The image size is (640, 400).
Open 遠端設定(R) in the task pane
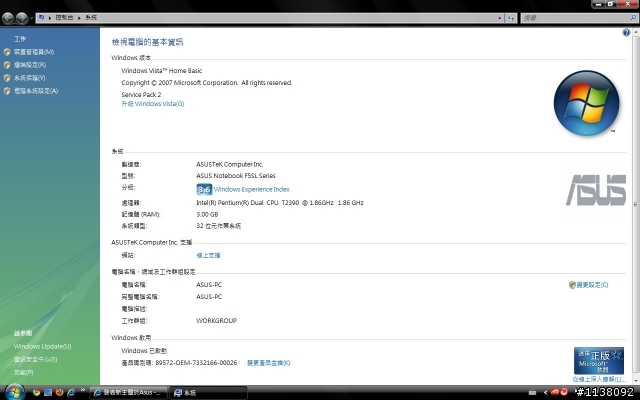point(30,65)
